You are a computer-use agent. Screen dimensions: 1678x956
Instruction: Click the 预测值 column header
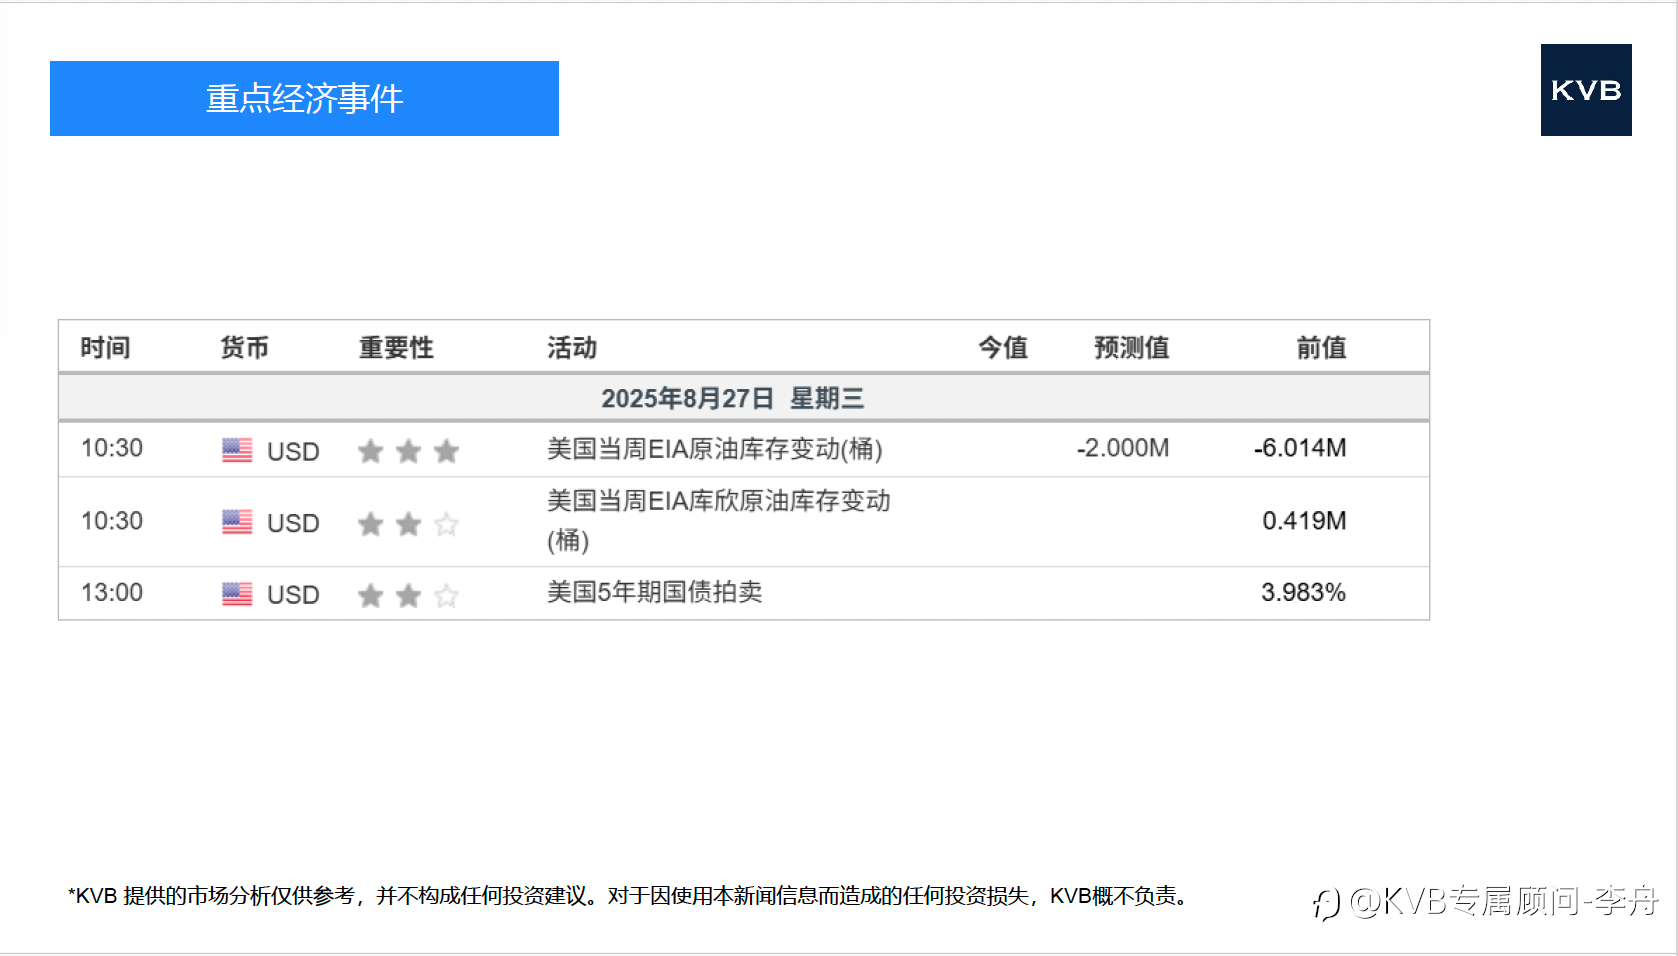(1131, 347)
